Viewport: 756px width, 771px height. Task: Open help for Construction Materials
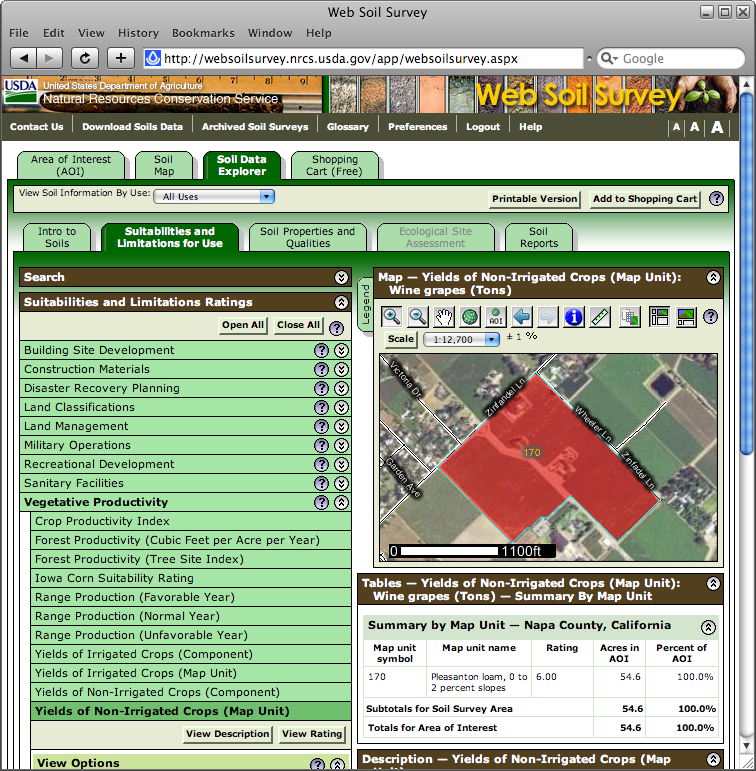point(321,369)
